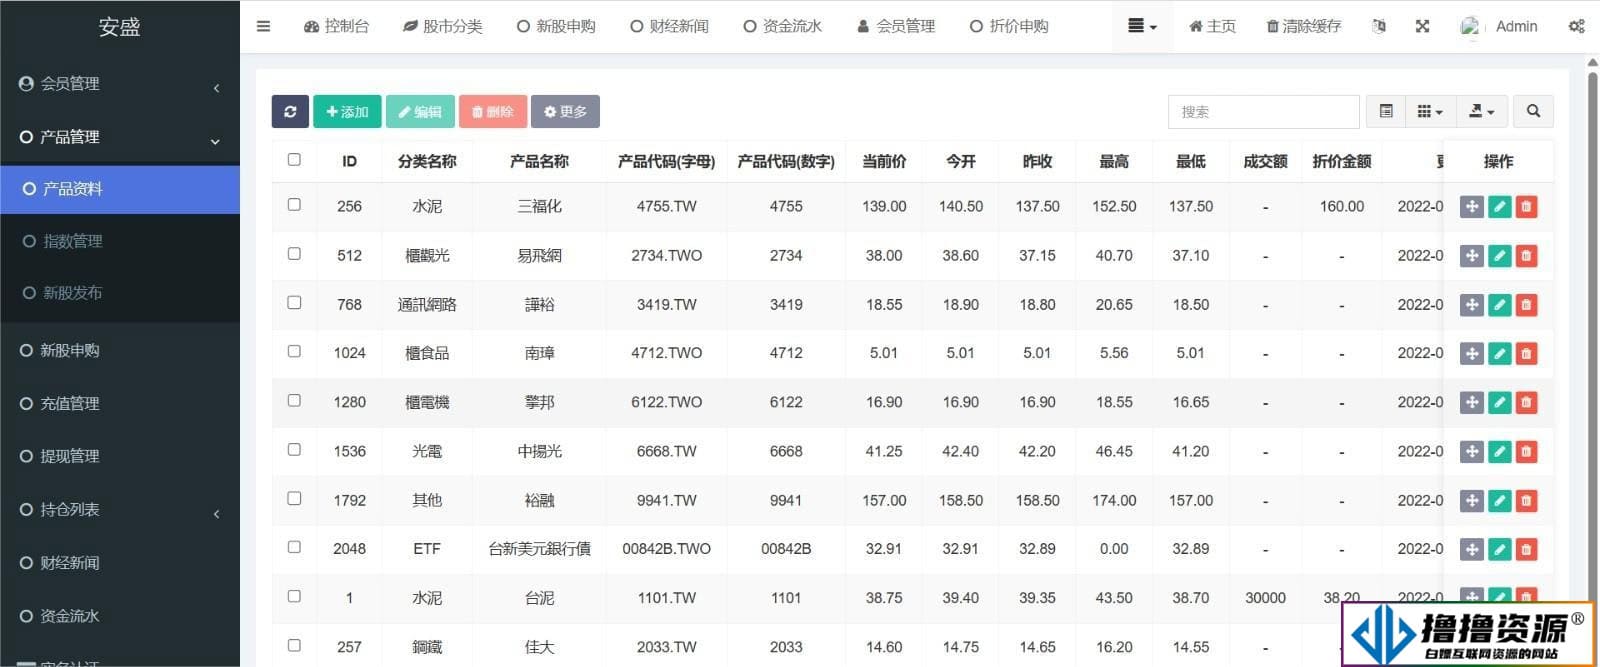Click drag handle icon for row 1792
This screenshot has height=667, width=1600.
(x=1471, y=501)
